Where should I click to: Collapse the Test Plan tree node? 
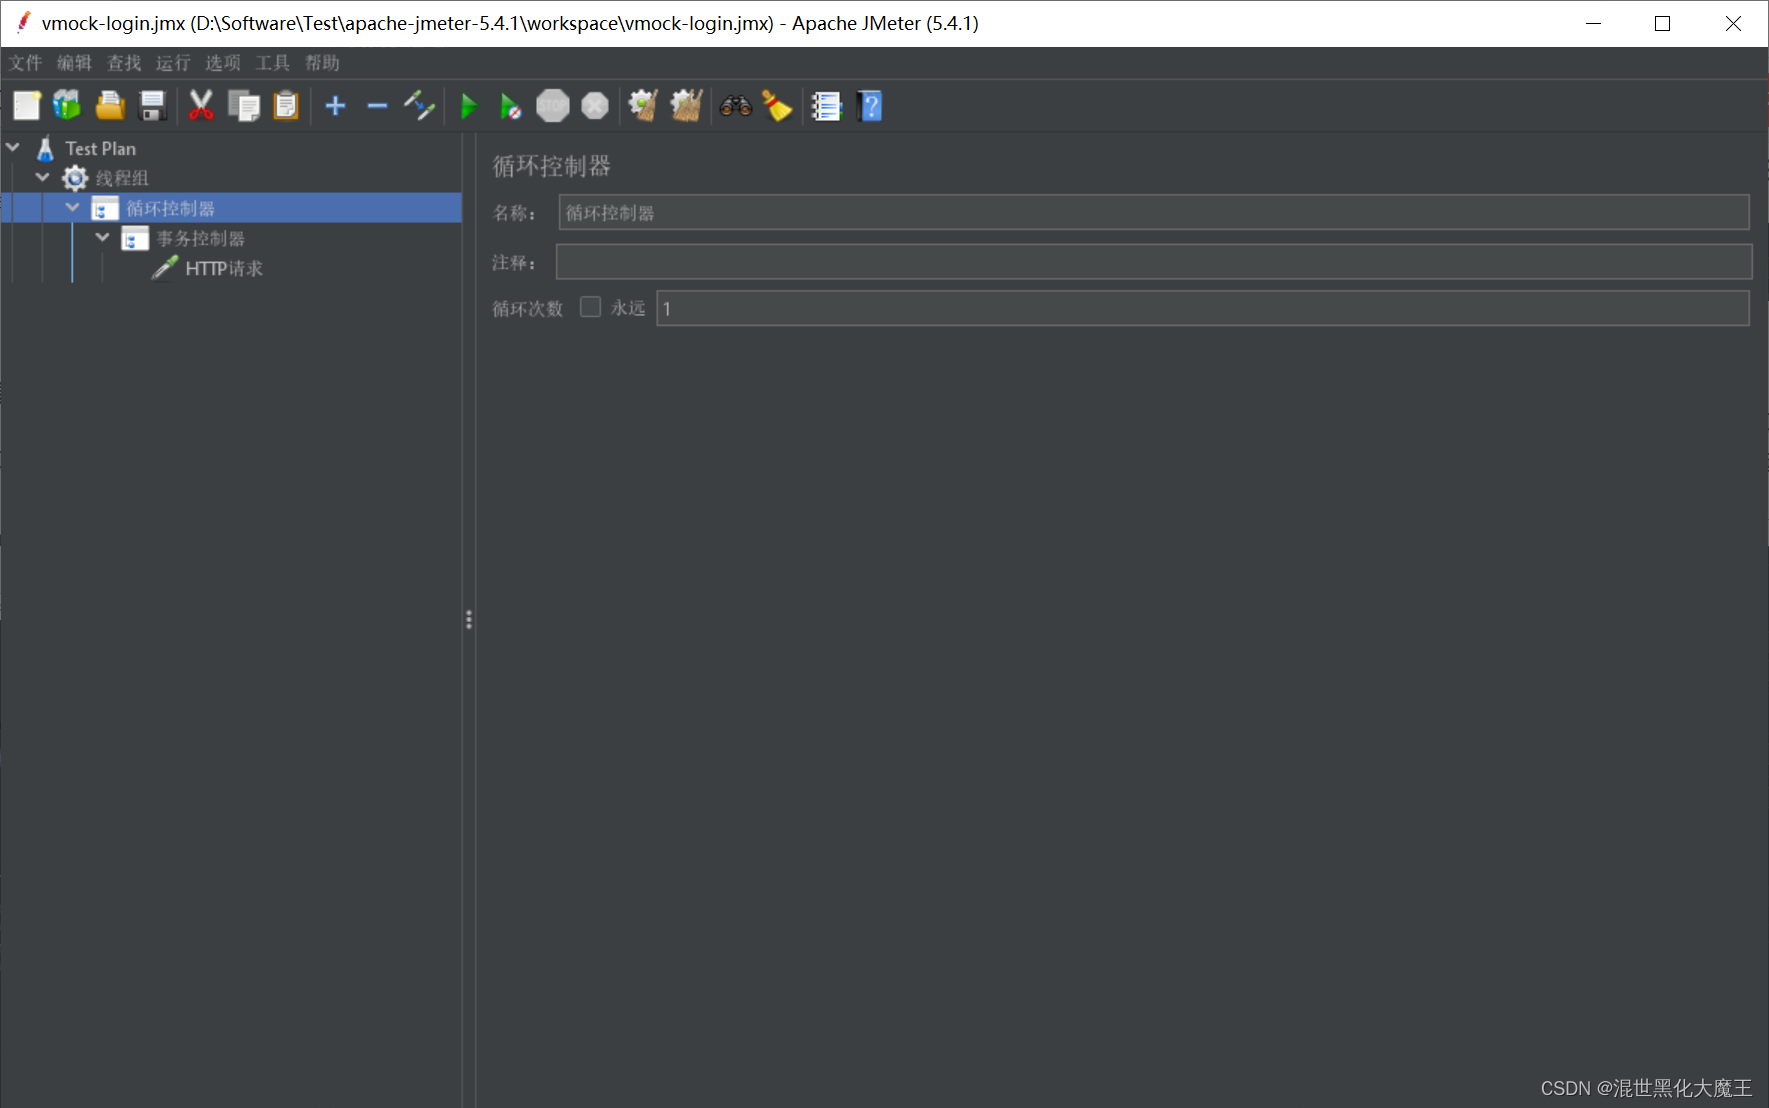tap(13, 147)
